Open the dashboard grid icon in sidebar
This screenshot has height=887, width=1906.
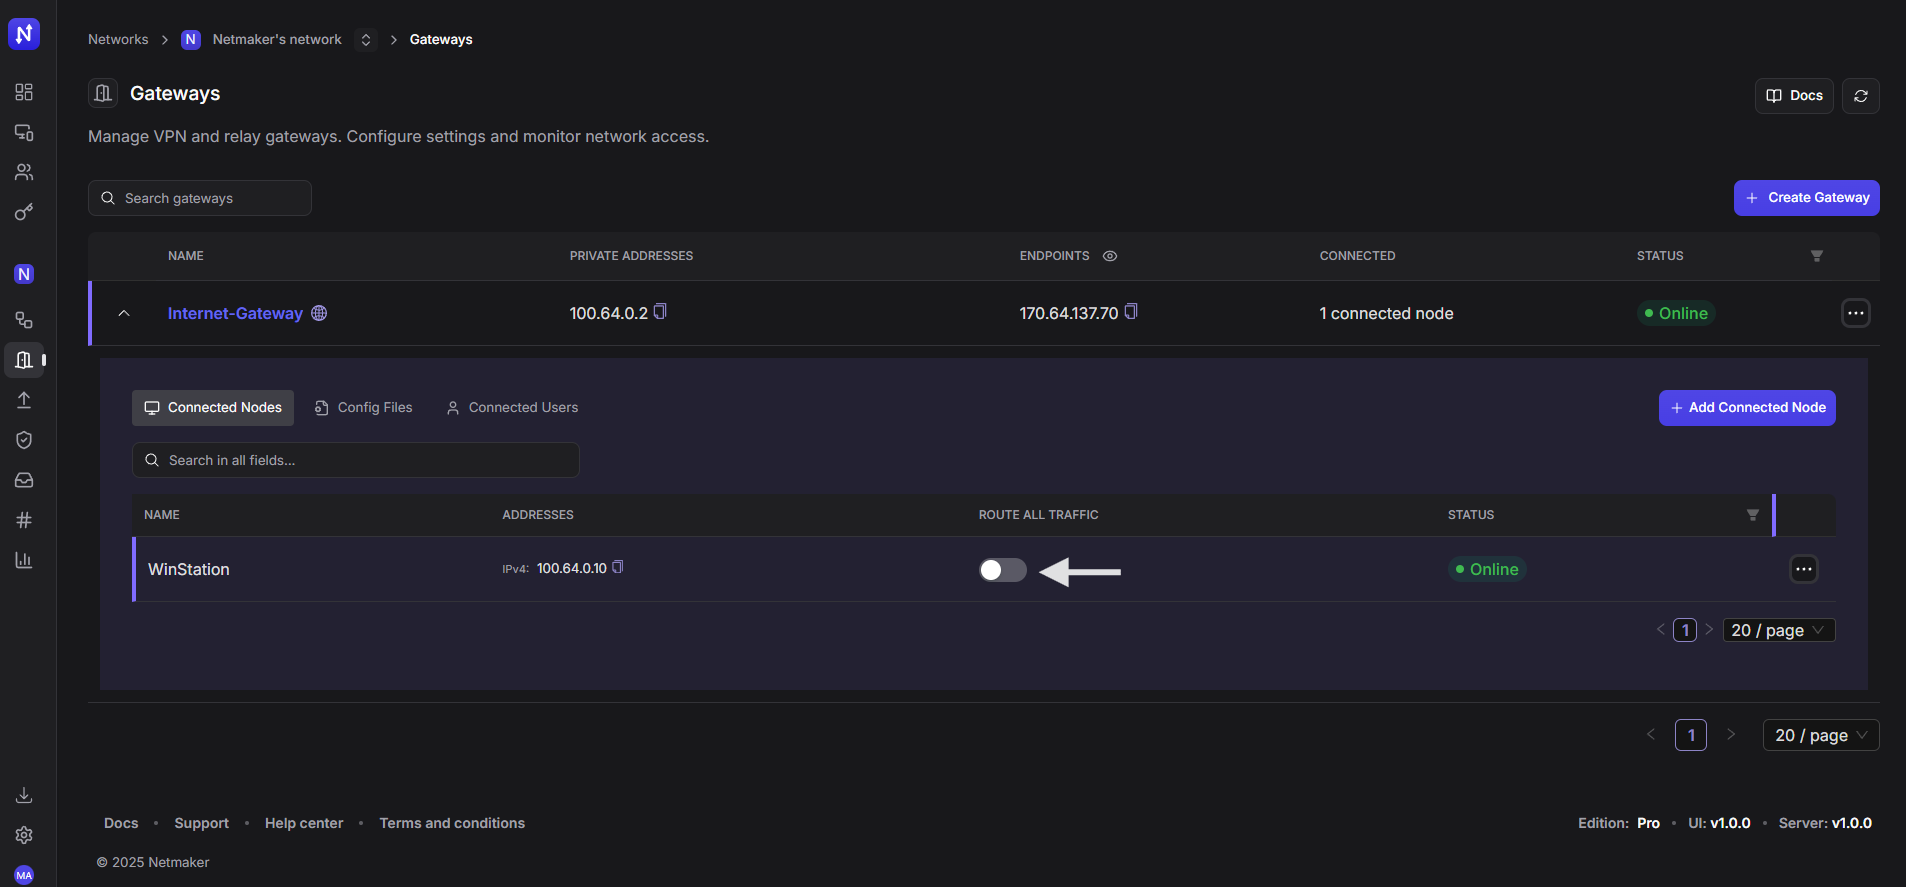[24, 92]
